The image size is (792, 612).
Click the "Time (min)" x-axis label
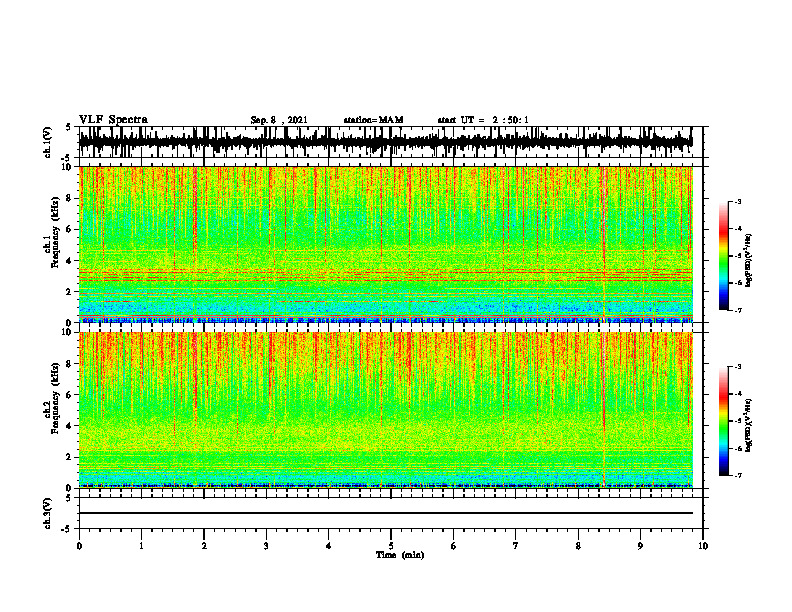tap(400, 555)
